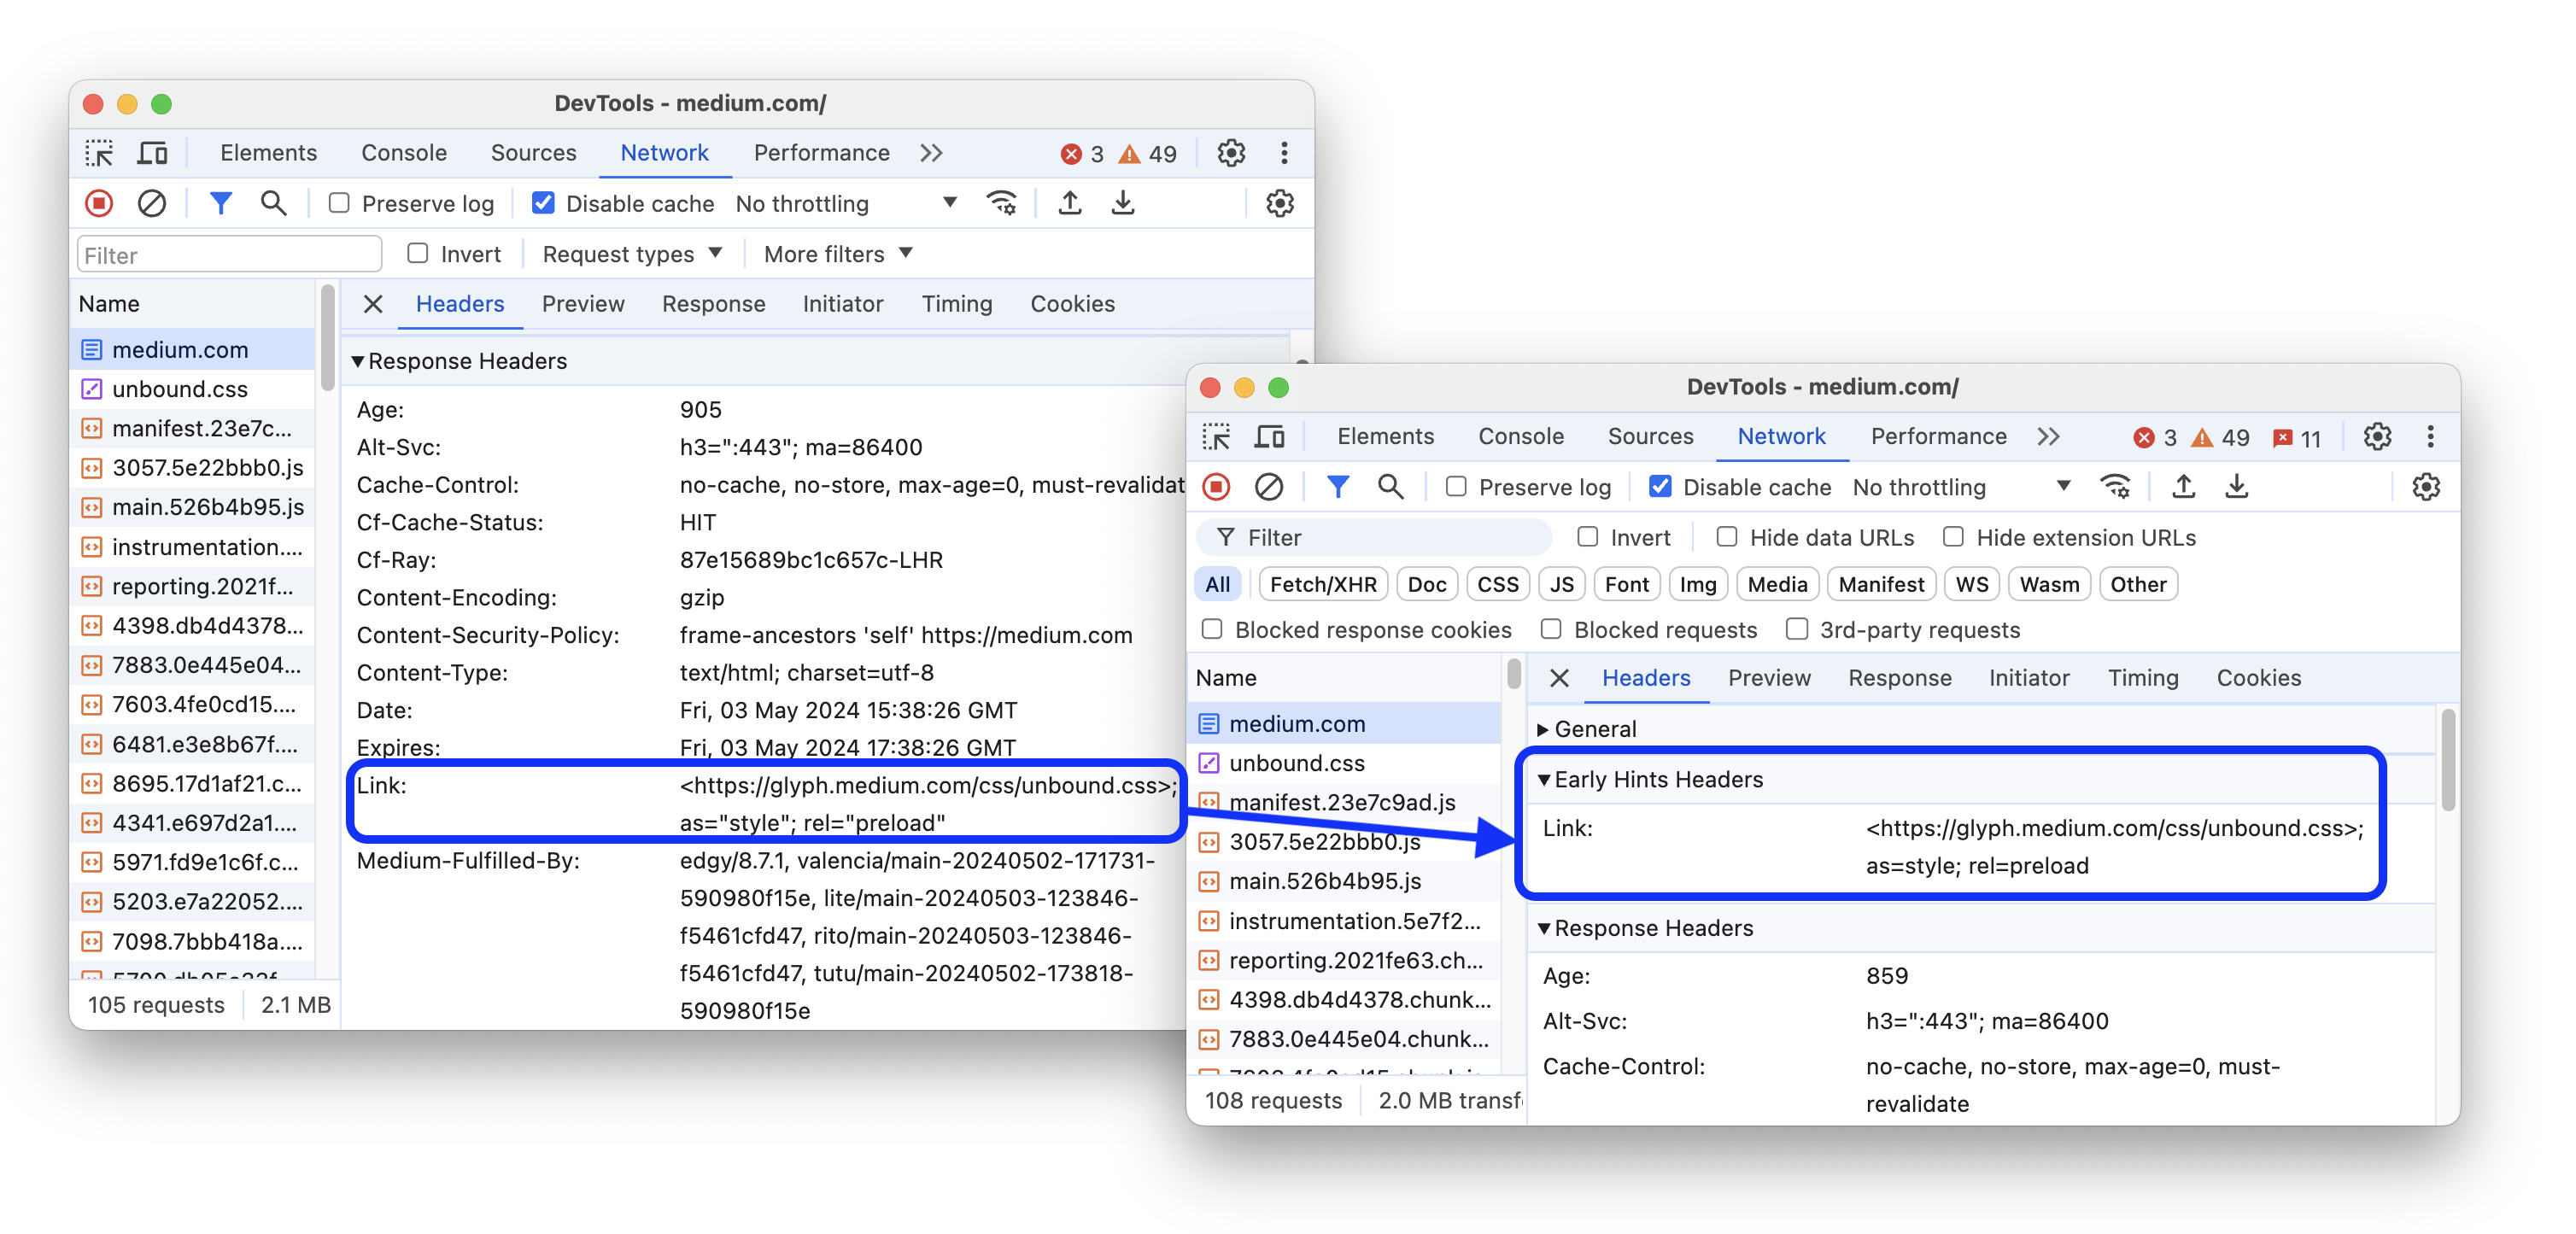This screenshot has height=1234, width=2576.
Task: Click the clear requests icon
Action: 149,202
